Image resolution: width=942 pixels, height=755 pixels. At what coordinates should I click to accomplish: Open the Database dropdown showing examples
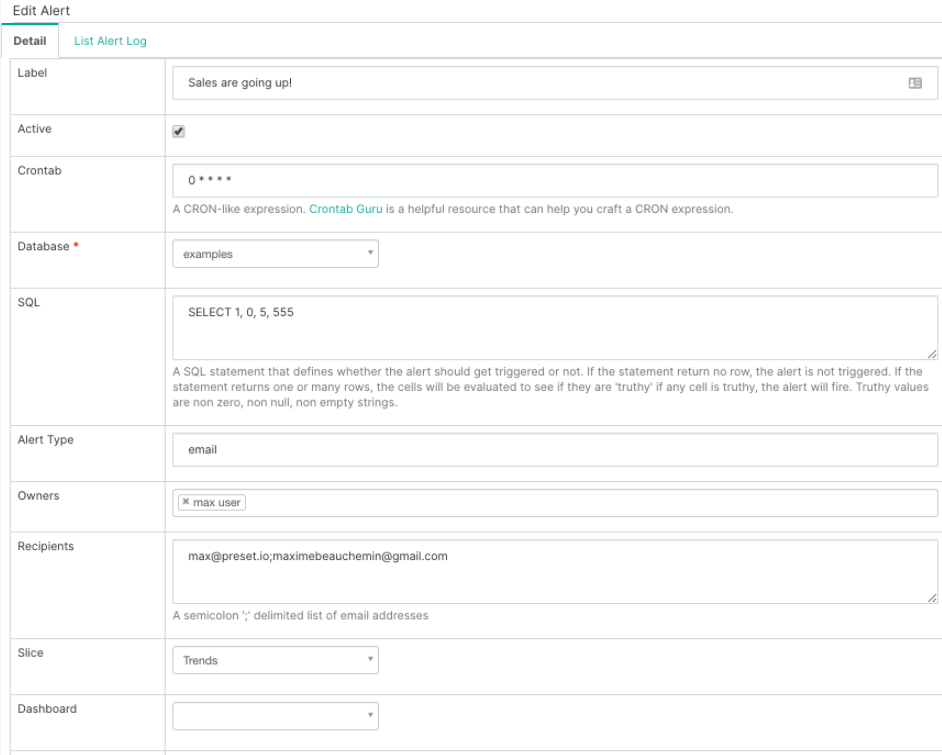pos(275,254)
